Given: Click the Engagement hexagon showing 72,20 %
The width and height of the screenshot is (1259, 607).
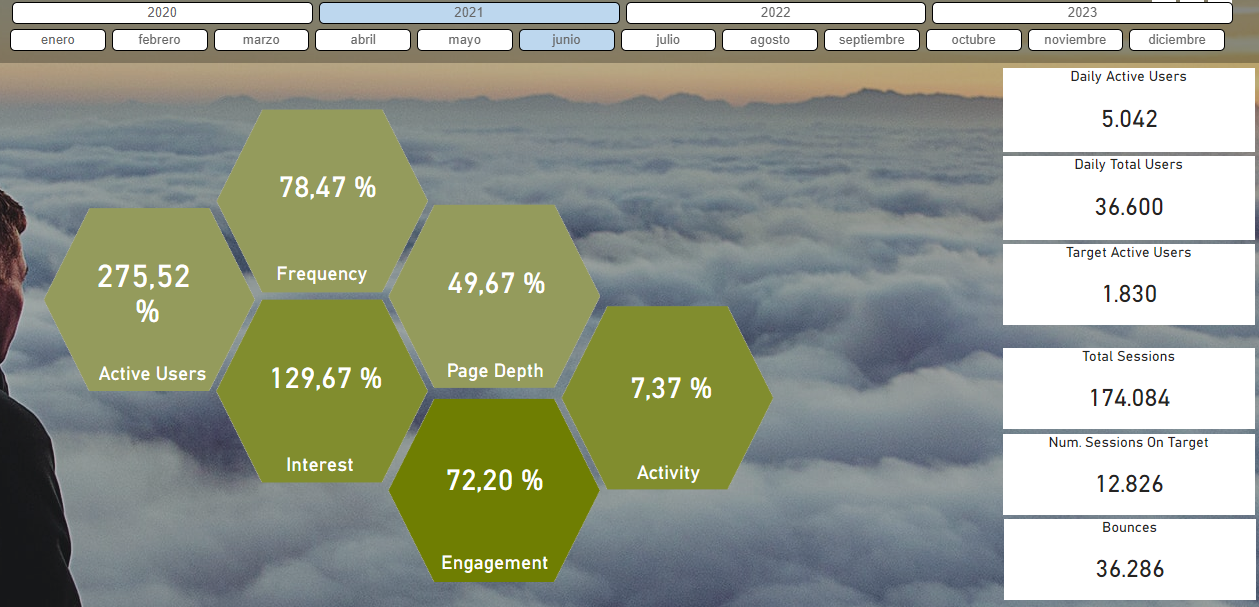Looking at the screenshot, I should click(x=494, y=490).
